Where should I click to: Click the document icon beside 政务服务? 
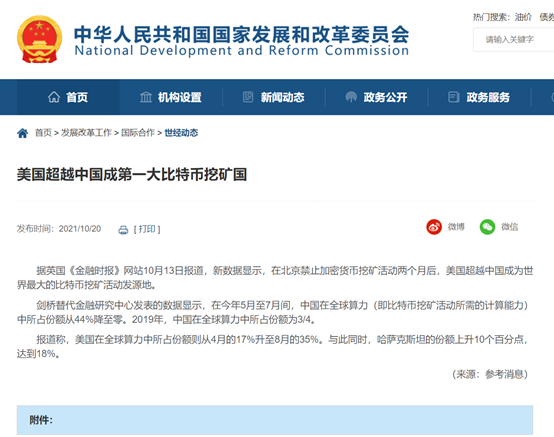(x=454, y=97)
